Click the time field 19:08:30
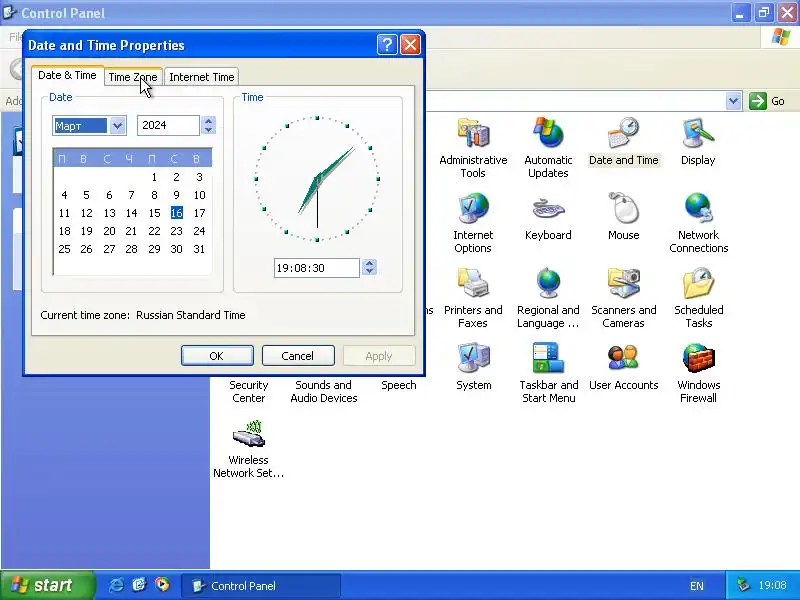The width and height of the screenshot is (800, 600). [x=317, y=268]
